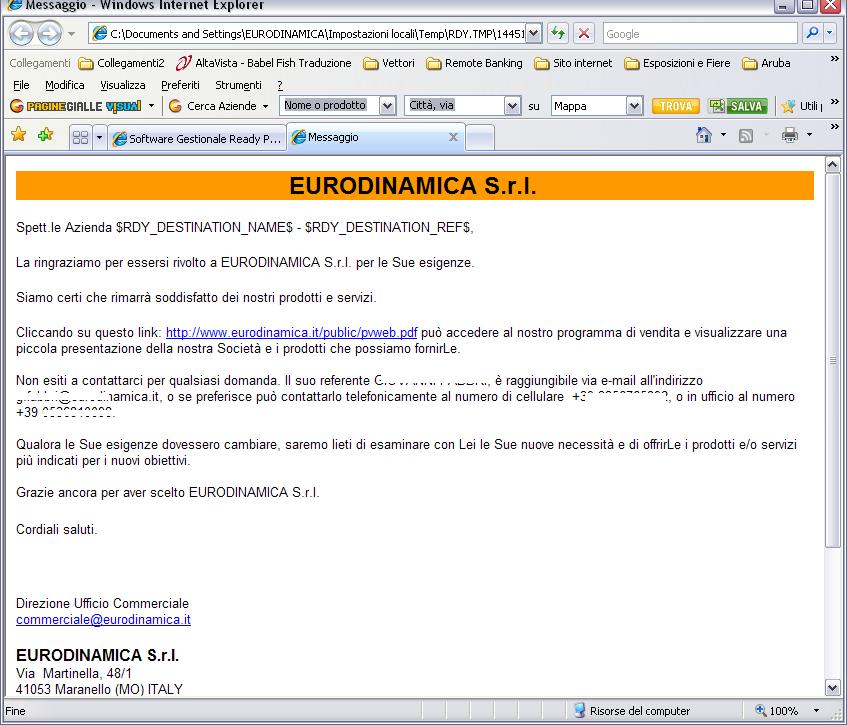Viewport: 847px width, 725px height.
Task: Expand the Nome o prodotto dropdown
Action: click(387, 105)
